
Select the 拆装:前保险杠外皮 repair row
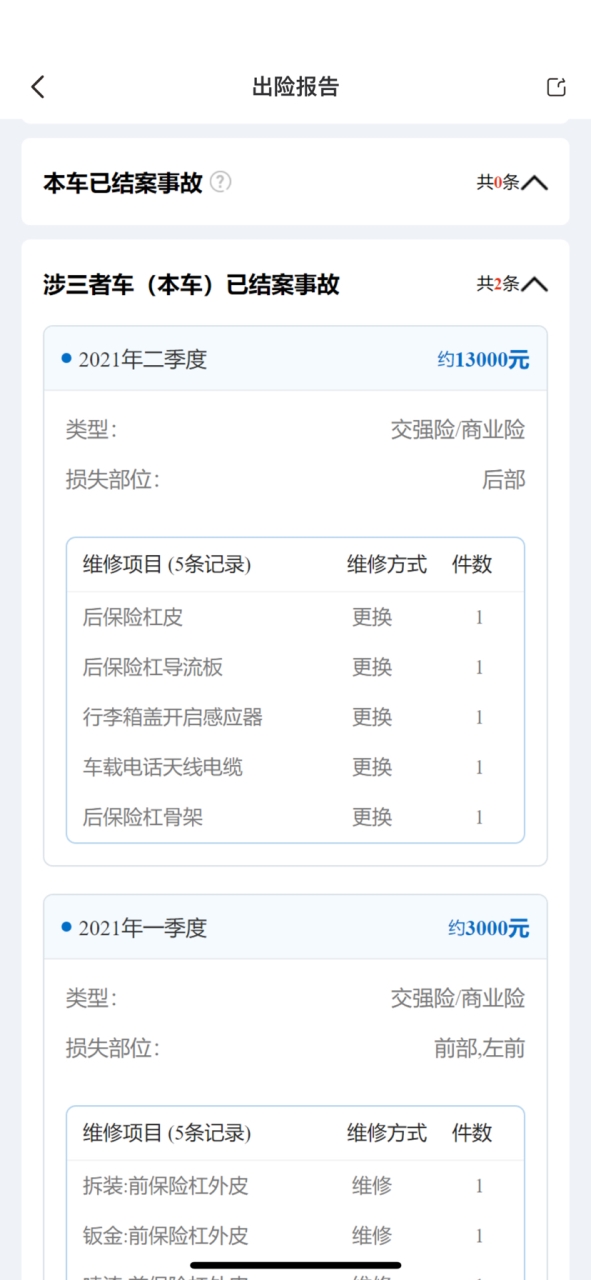tap(295, 1186)
